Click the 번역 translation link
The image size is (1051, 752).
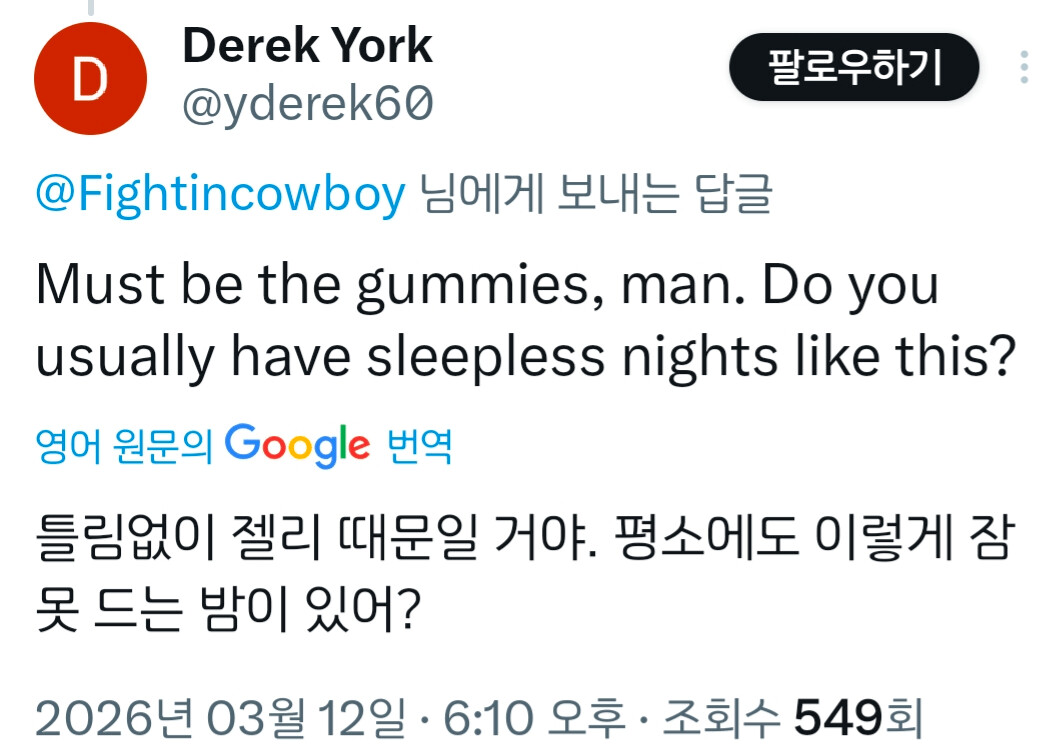(x=419, y=446)
